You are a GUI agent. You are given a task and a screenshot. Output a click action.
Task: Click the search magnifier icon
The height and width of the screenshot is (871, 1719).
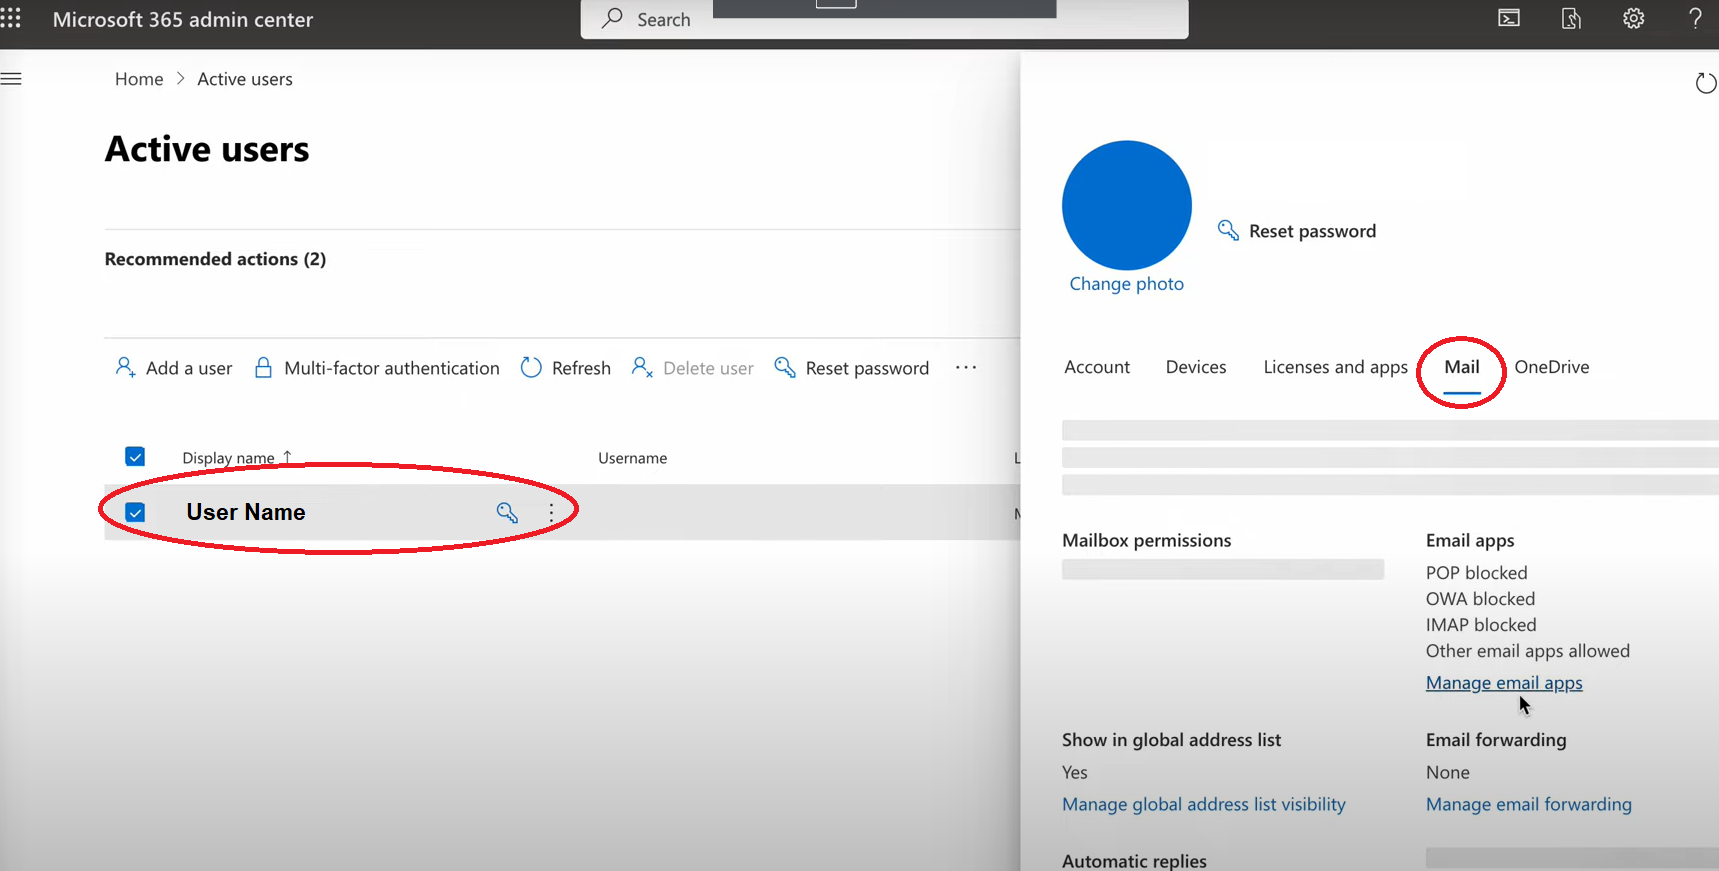coord(612,19)
